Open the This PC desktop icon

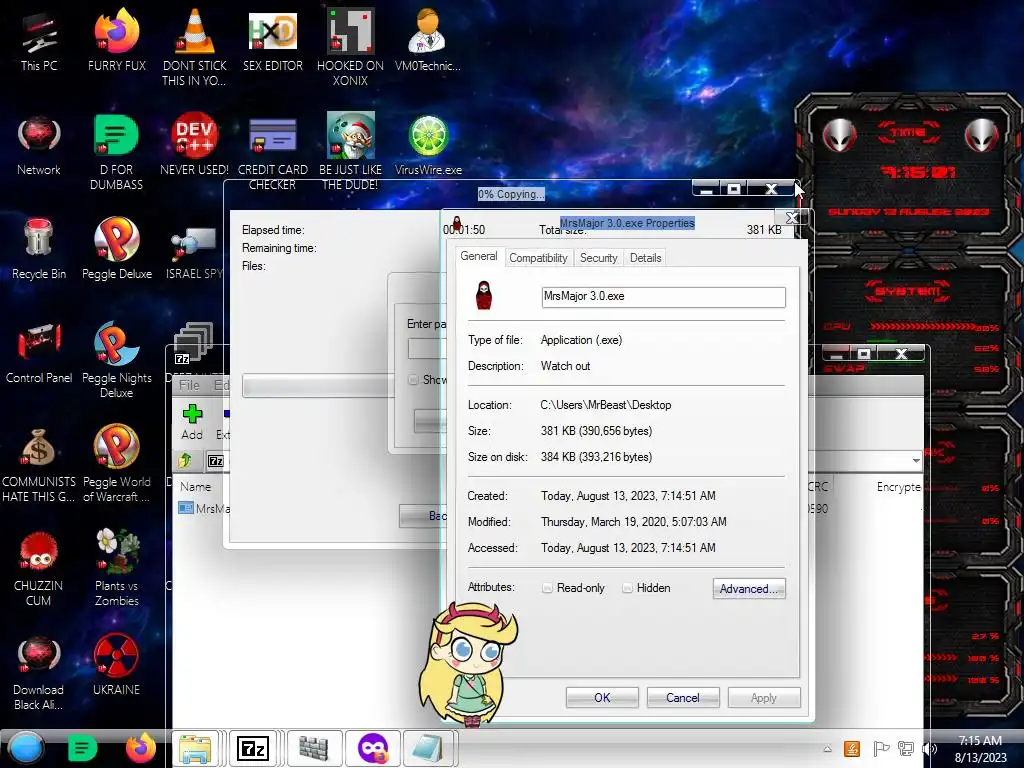39,42
